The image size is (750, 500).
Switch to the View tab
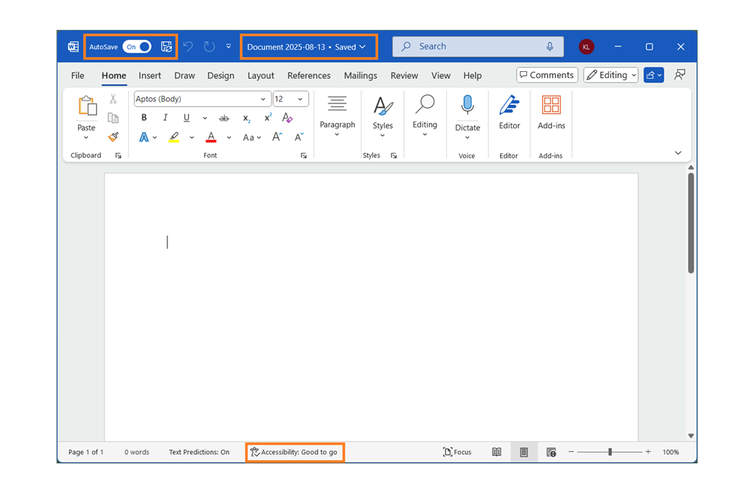(441, 76)
